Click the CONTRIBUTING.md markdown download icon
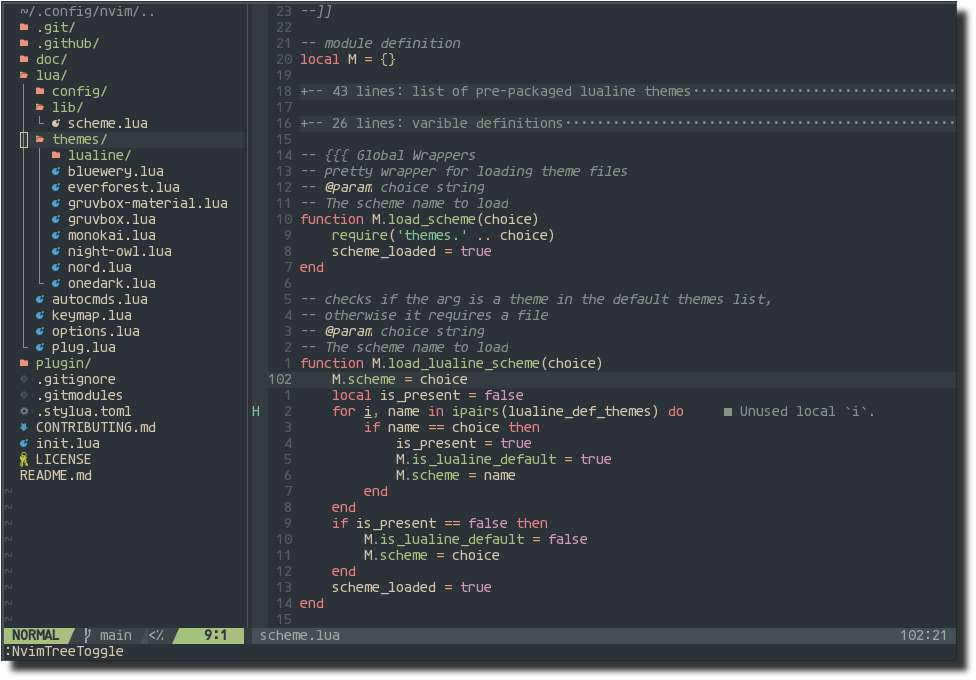The image size is (976, 680). tap(24, 427)
